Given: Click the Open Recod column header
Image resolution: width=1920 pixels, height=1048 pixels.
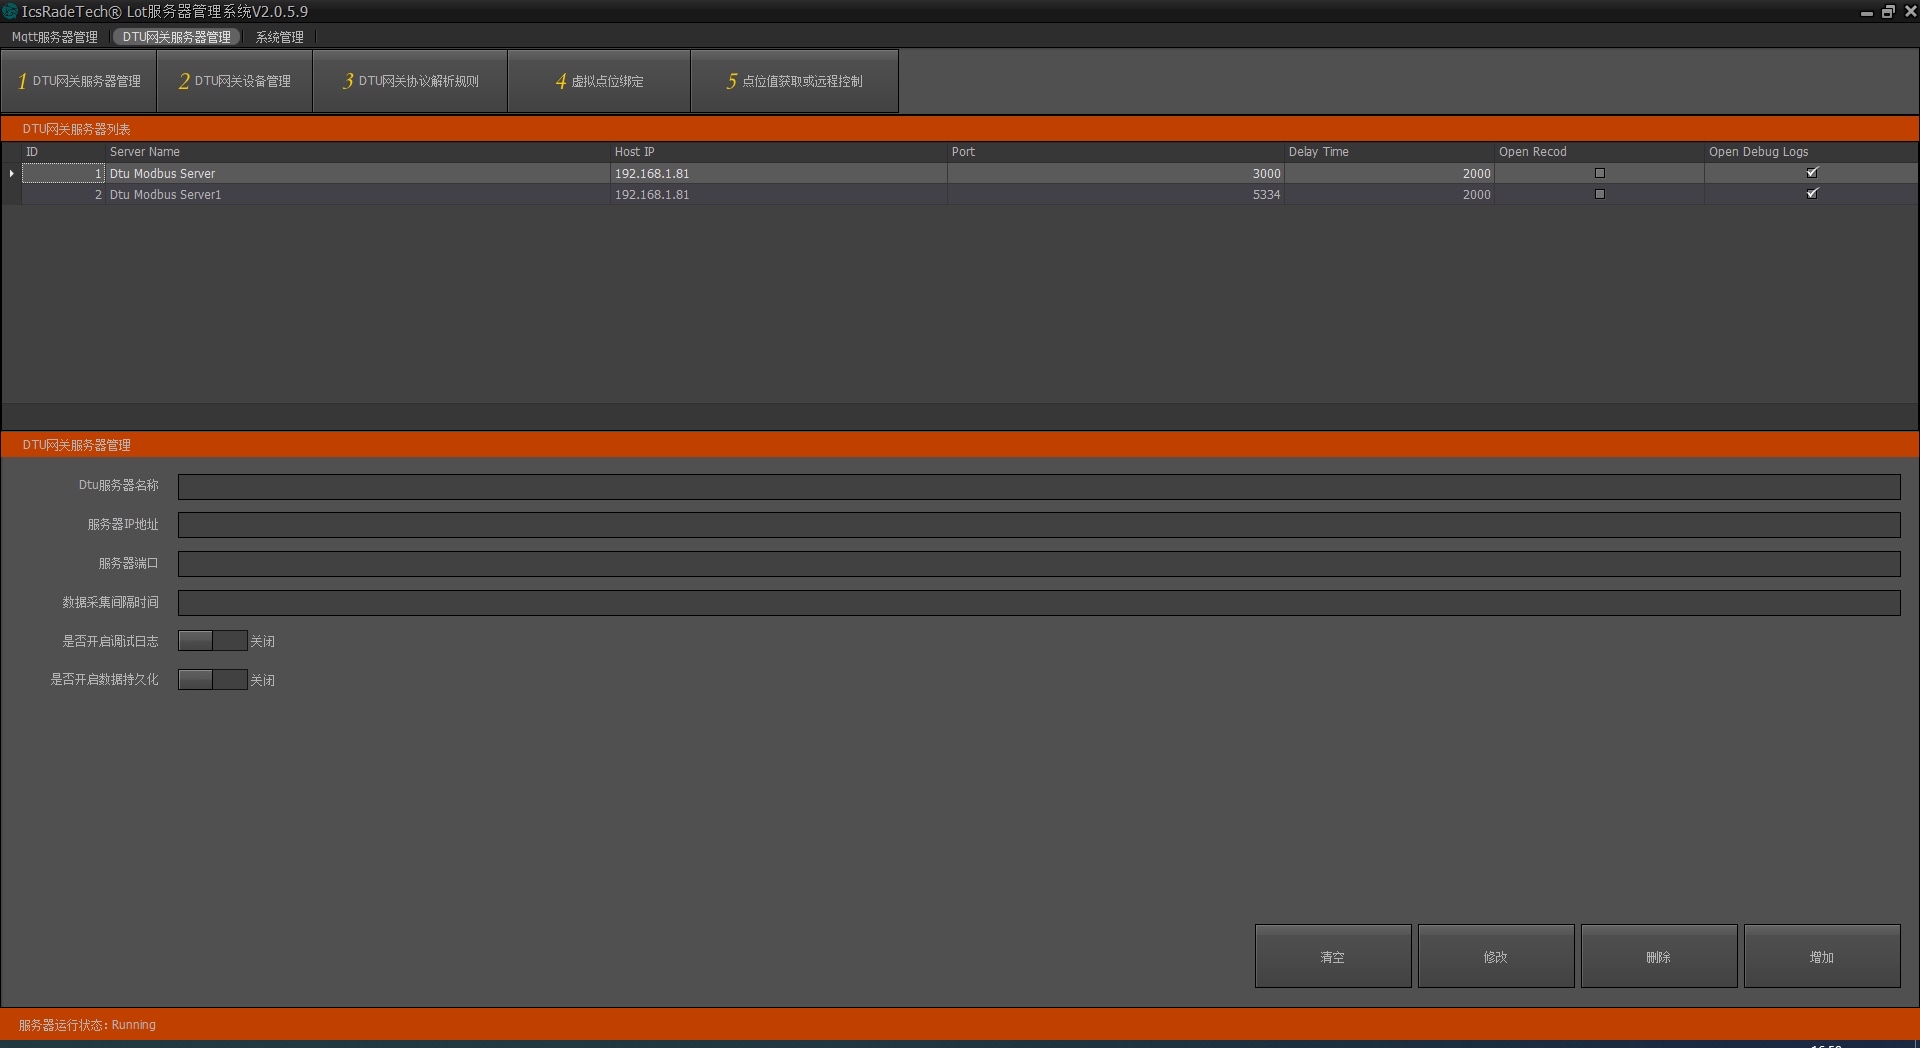Looking at the screenshot, I should 1599,152.
